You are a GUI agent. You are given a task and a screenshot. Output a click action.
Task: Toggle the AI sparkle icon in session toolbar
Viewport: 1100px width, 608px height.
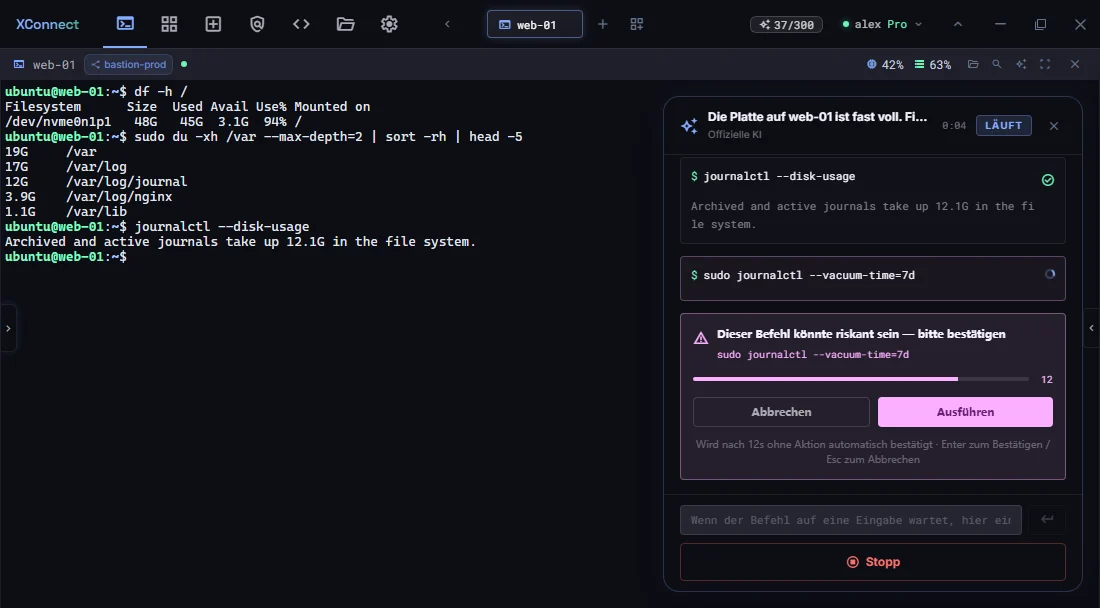[x=1021, y=65]
